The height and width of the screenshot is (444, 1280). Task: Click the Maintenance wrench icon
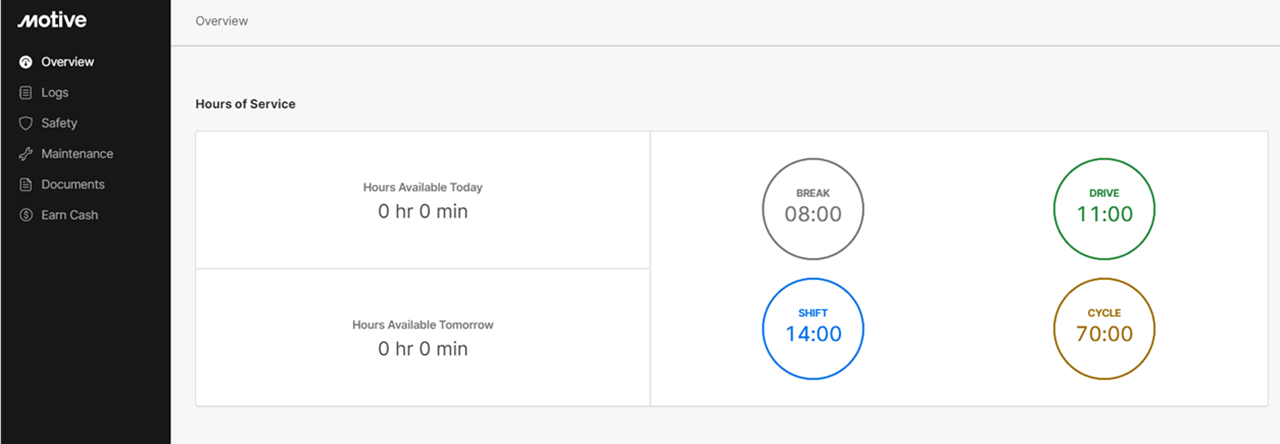click(x=26, y=154)
